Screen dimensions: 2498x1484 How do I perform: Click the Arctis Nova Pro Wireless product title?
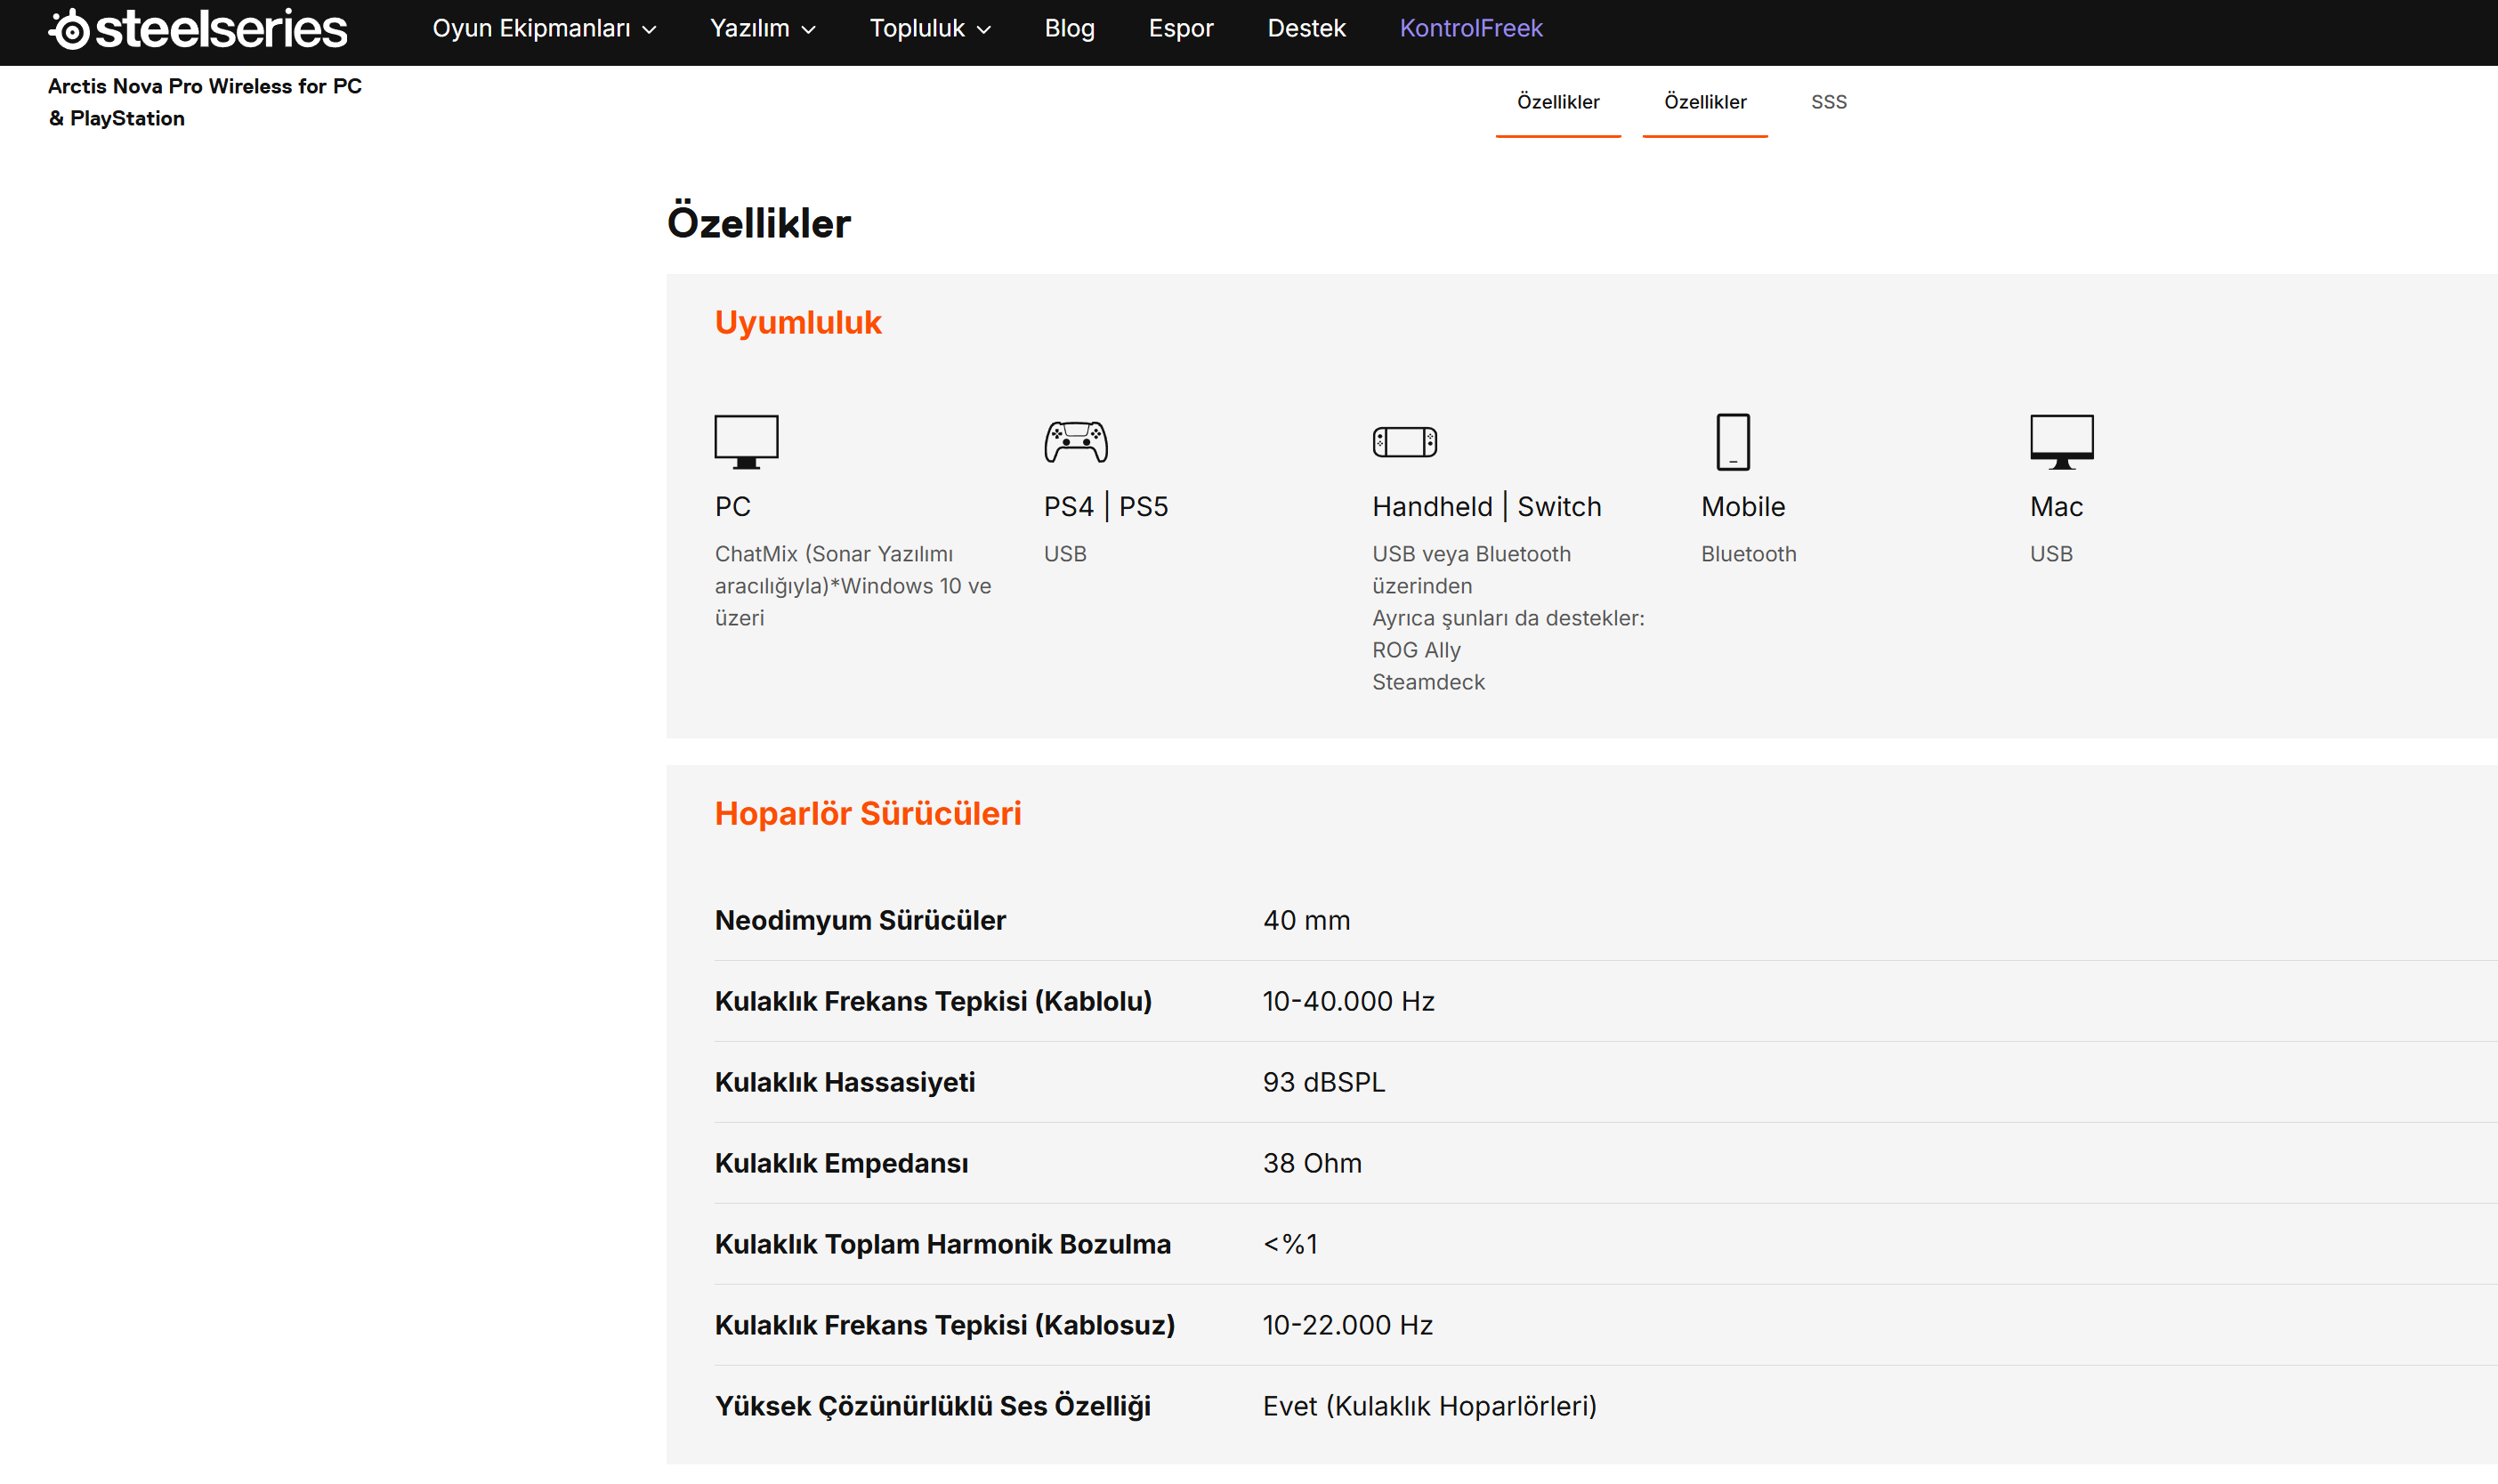coord(205,102)
